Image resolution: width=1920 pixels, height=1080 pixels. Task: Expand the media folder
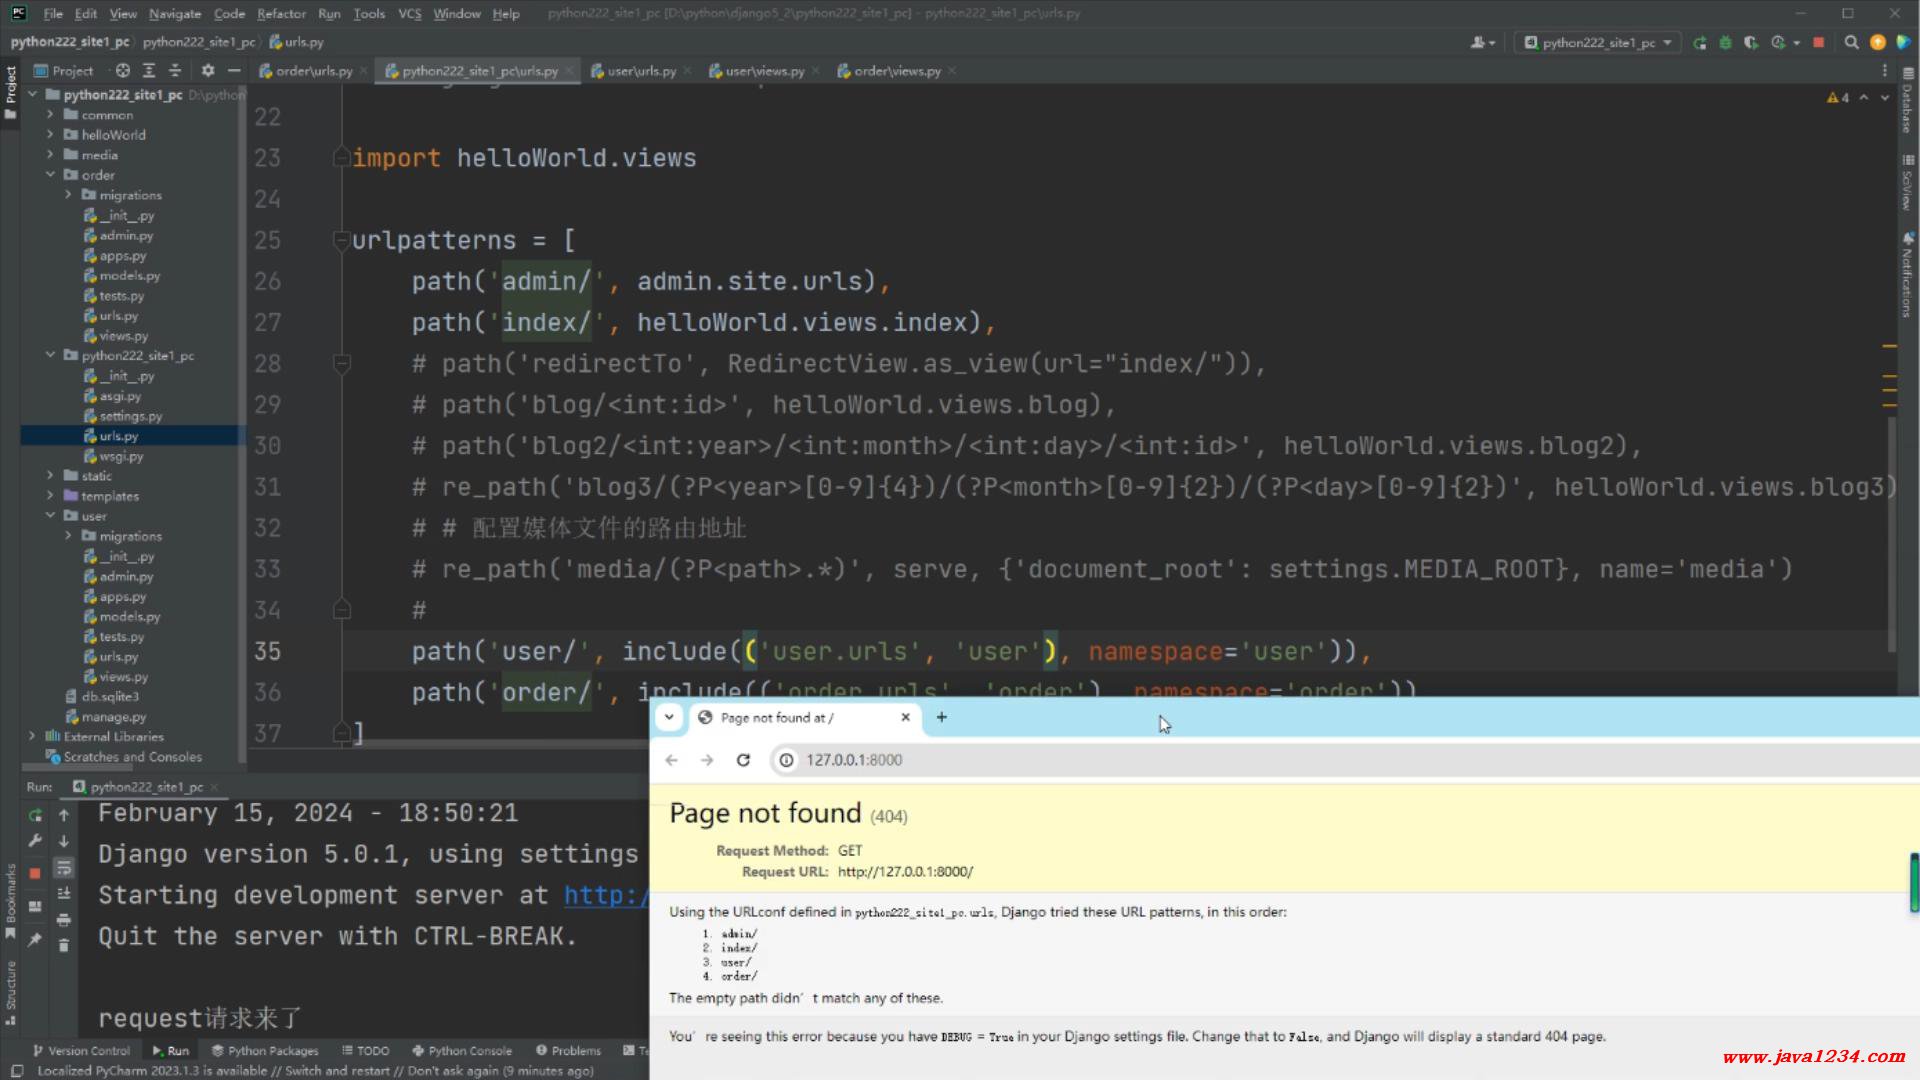tap(50, 155)
